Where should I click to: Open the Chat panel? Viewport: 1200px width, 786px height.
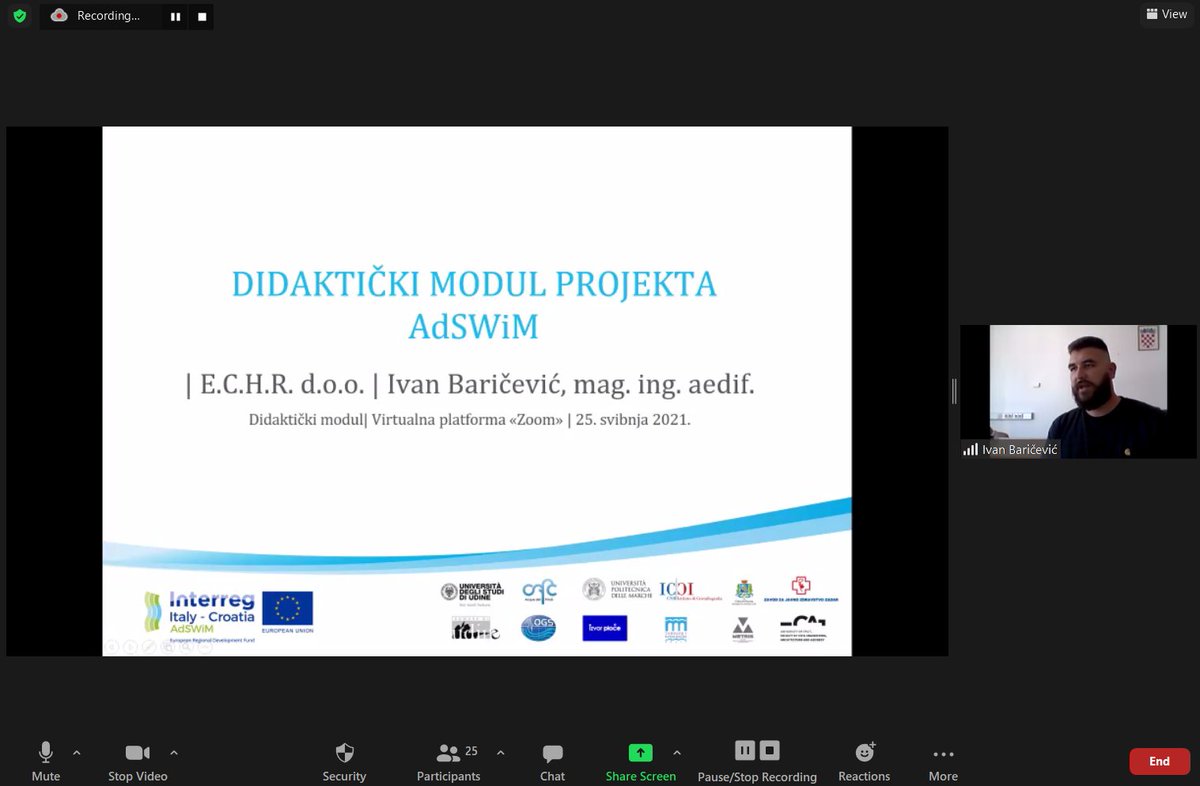(552, 762)
